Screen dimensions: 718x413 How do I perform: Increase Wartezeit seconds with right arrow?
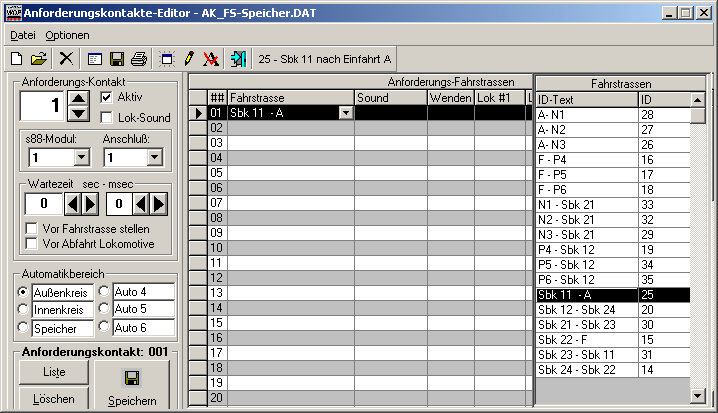[x=90, y=204]
